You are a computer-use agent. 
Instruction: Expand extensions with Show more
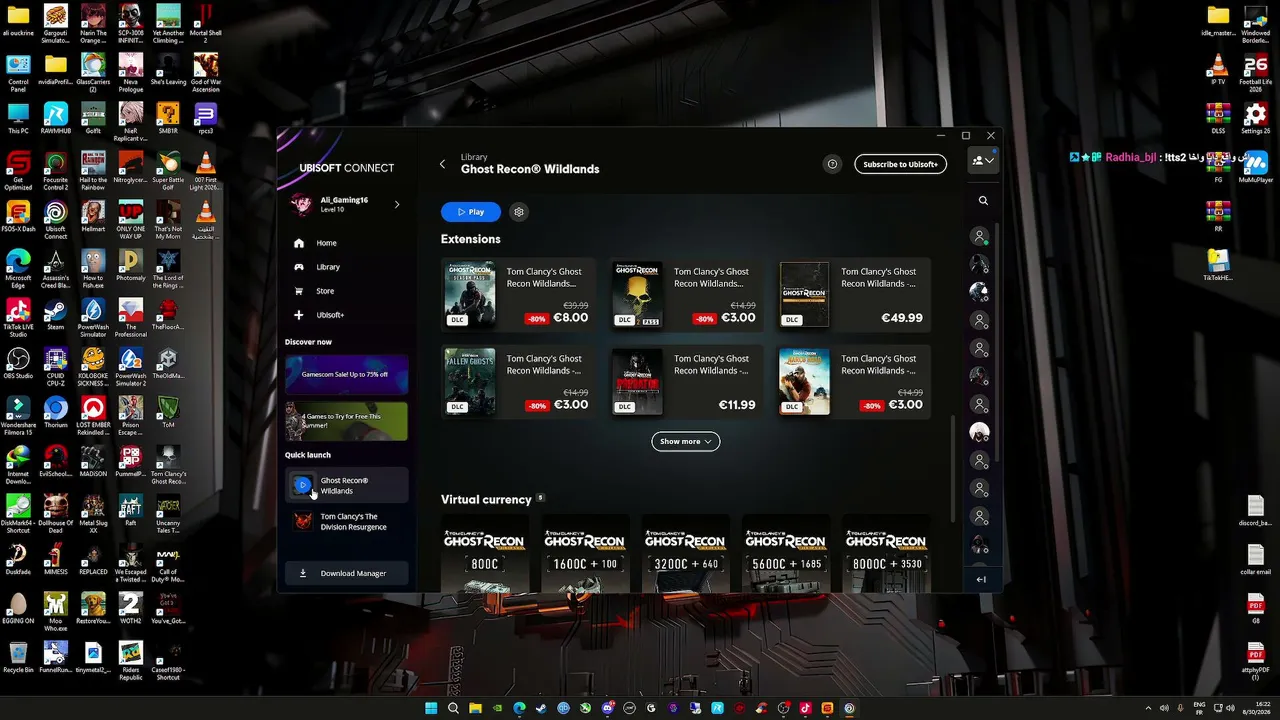[685, 441]
